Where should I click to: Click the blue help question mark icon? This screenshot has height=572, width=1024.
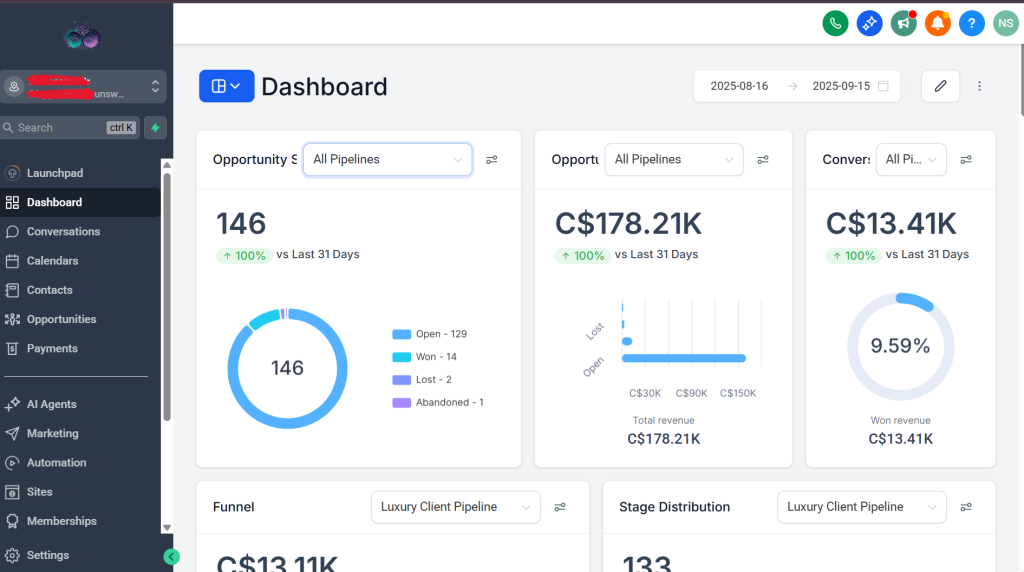(x=972, y=23)
